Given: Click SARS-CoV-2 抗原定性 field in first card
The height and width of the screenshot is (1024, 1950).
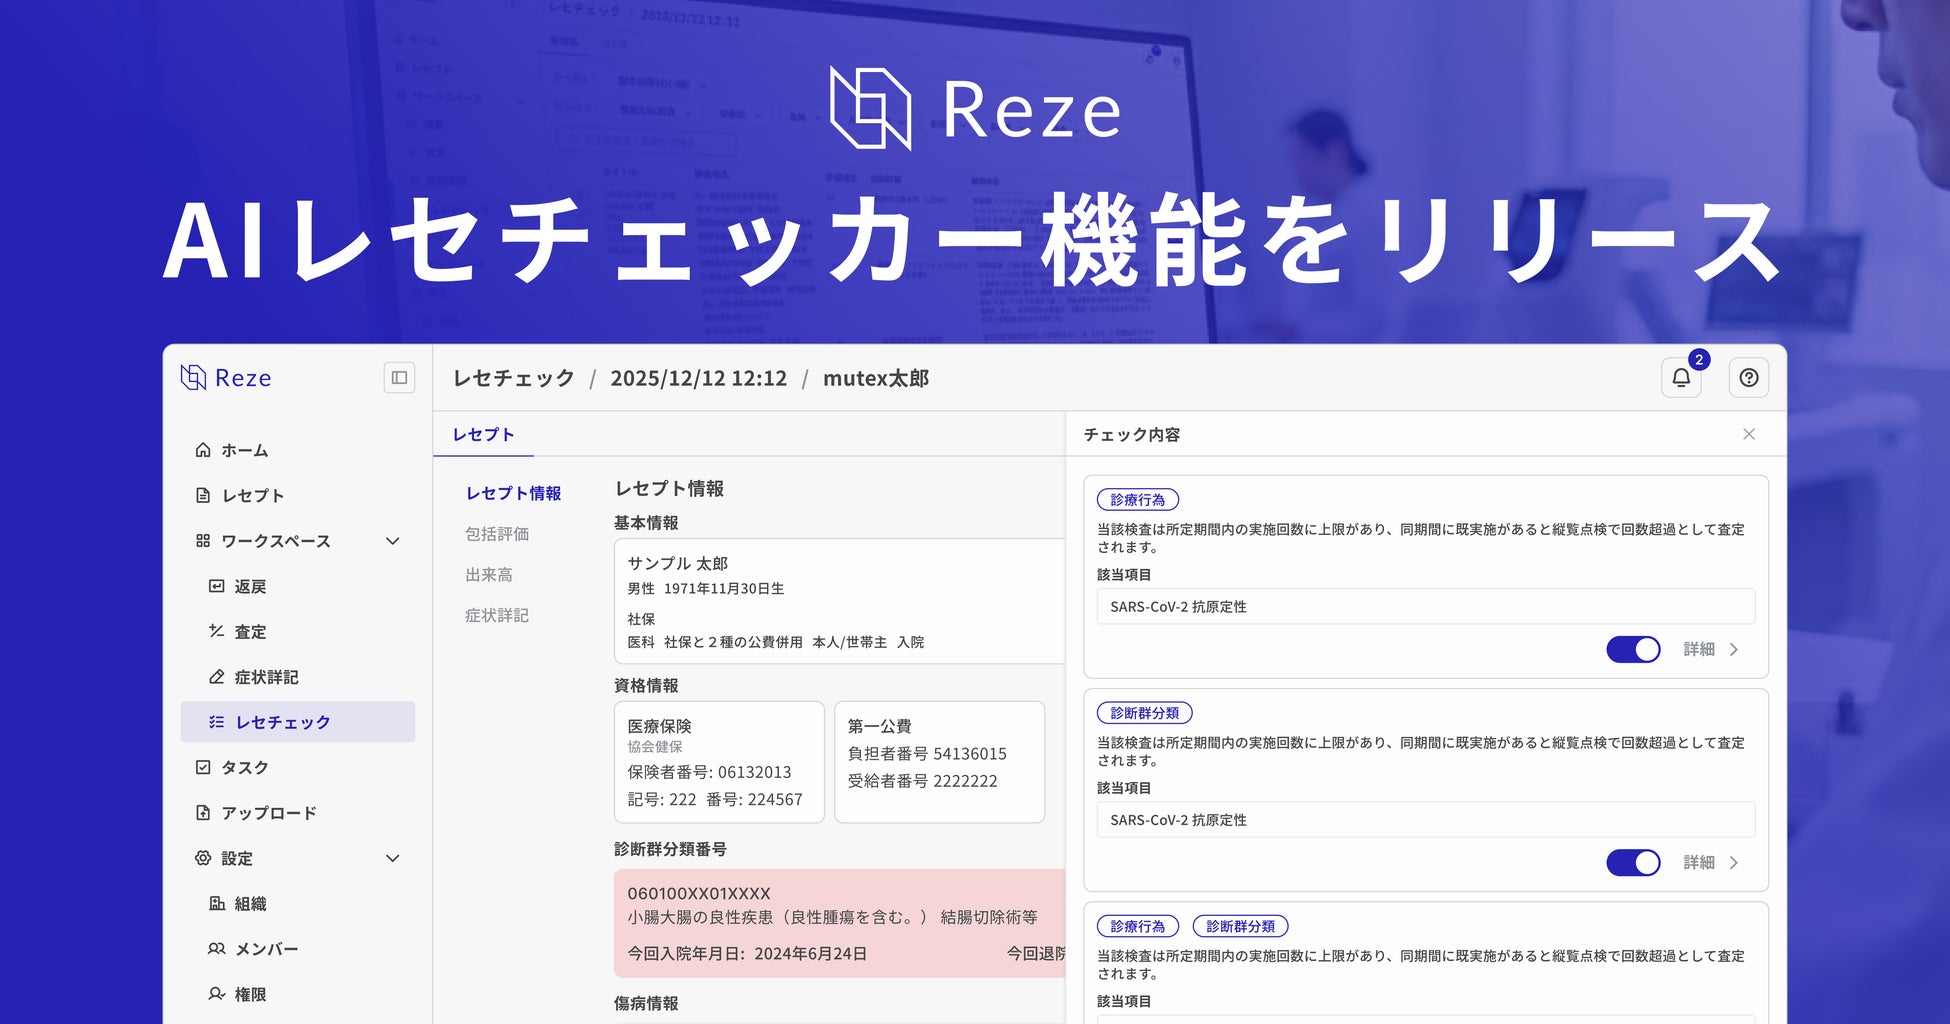Looking at the screenshot, I should coord(1426,607).
